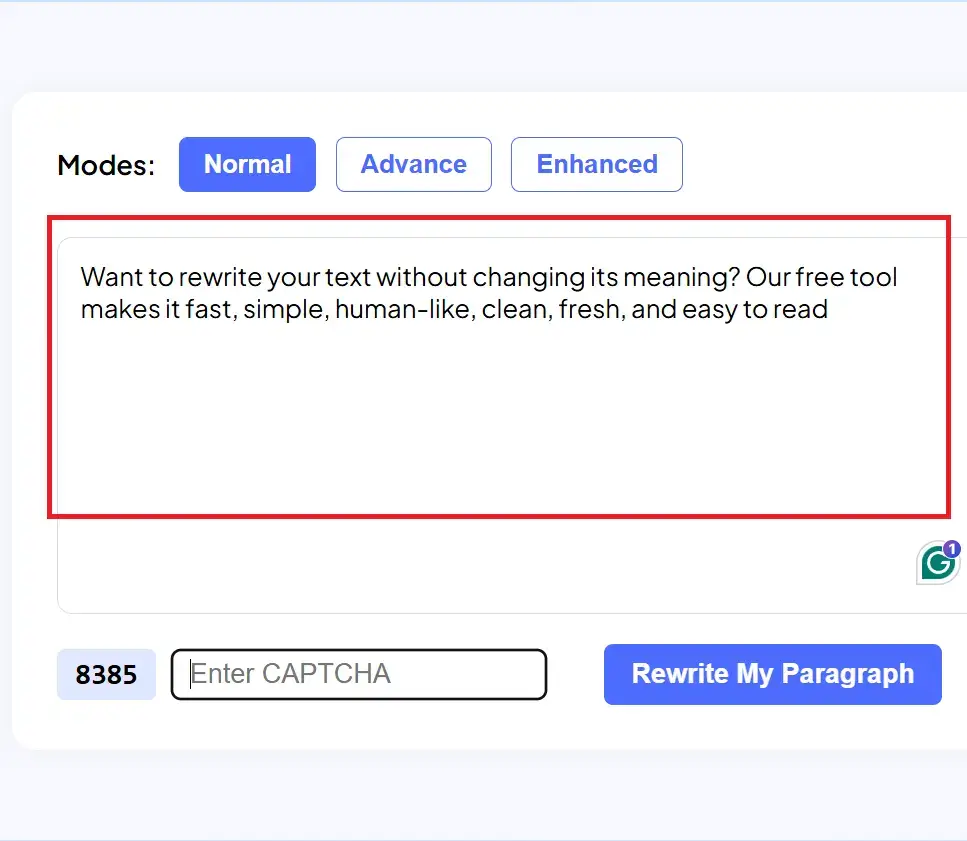
Task: Select the Normal rewriting mode
Action: pyautogui.click(x=247, y=164)
